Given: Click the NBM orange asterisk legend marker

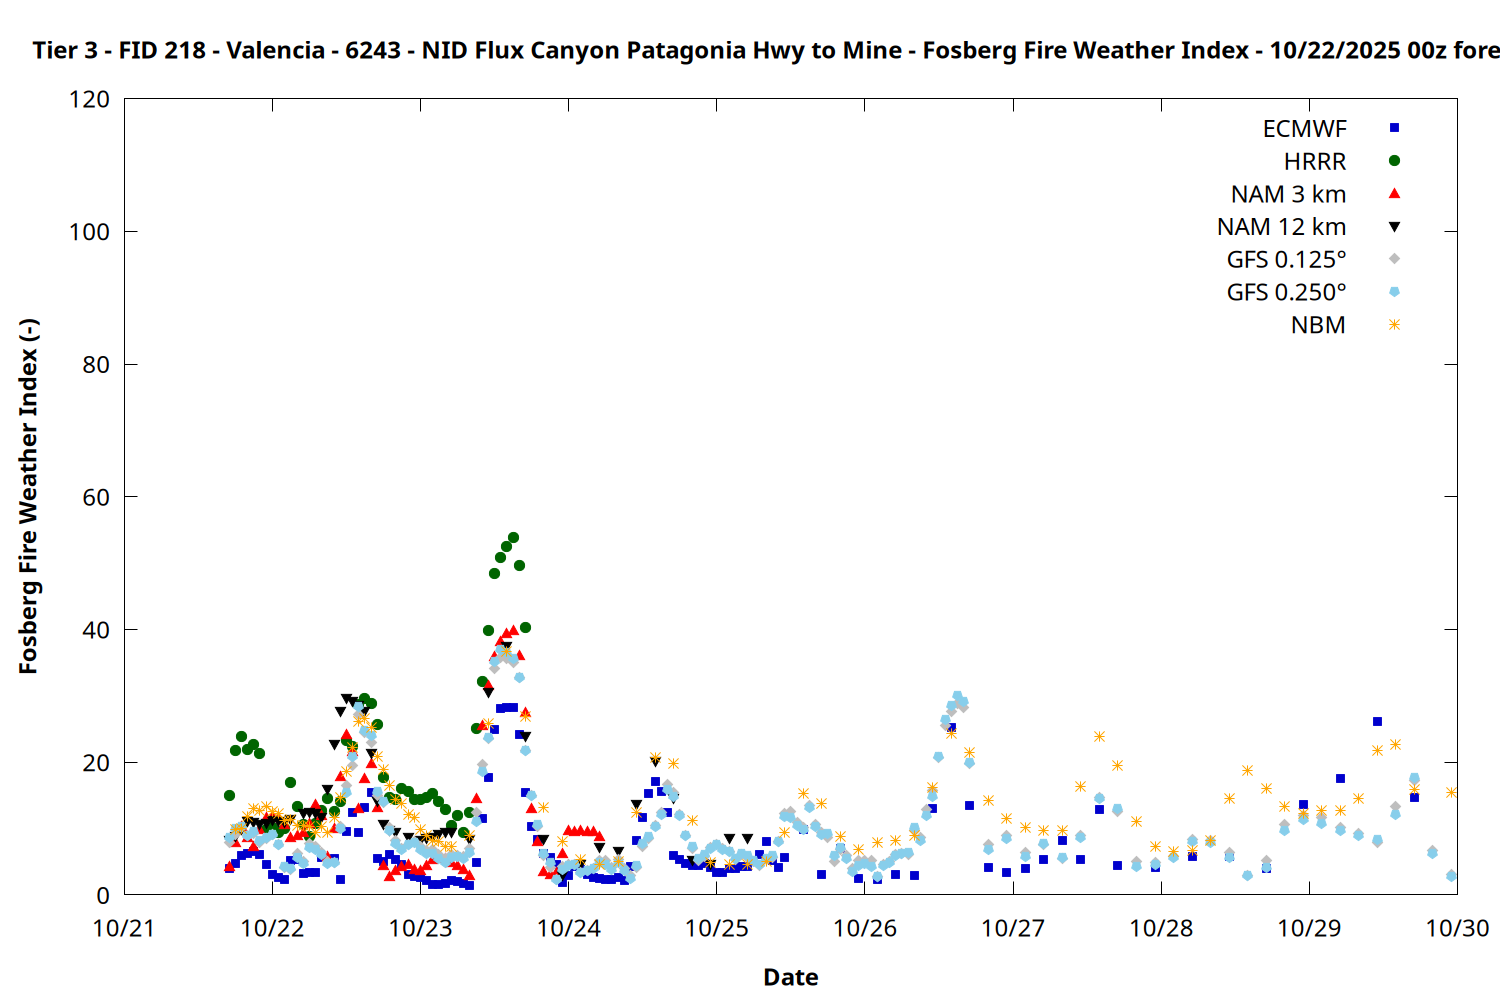Looking at the screenshot, I should point(1394,325).
